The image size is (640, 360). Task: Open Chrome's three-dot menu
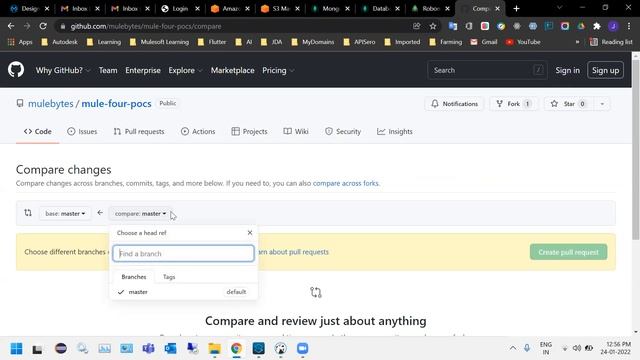(629, 26)
